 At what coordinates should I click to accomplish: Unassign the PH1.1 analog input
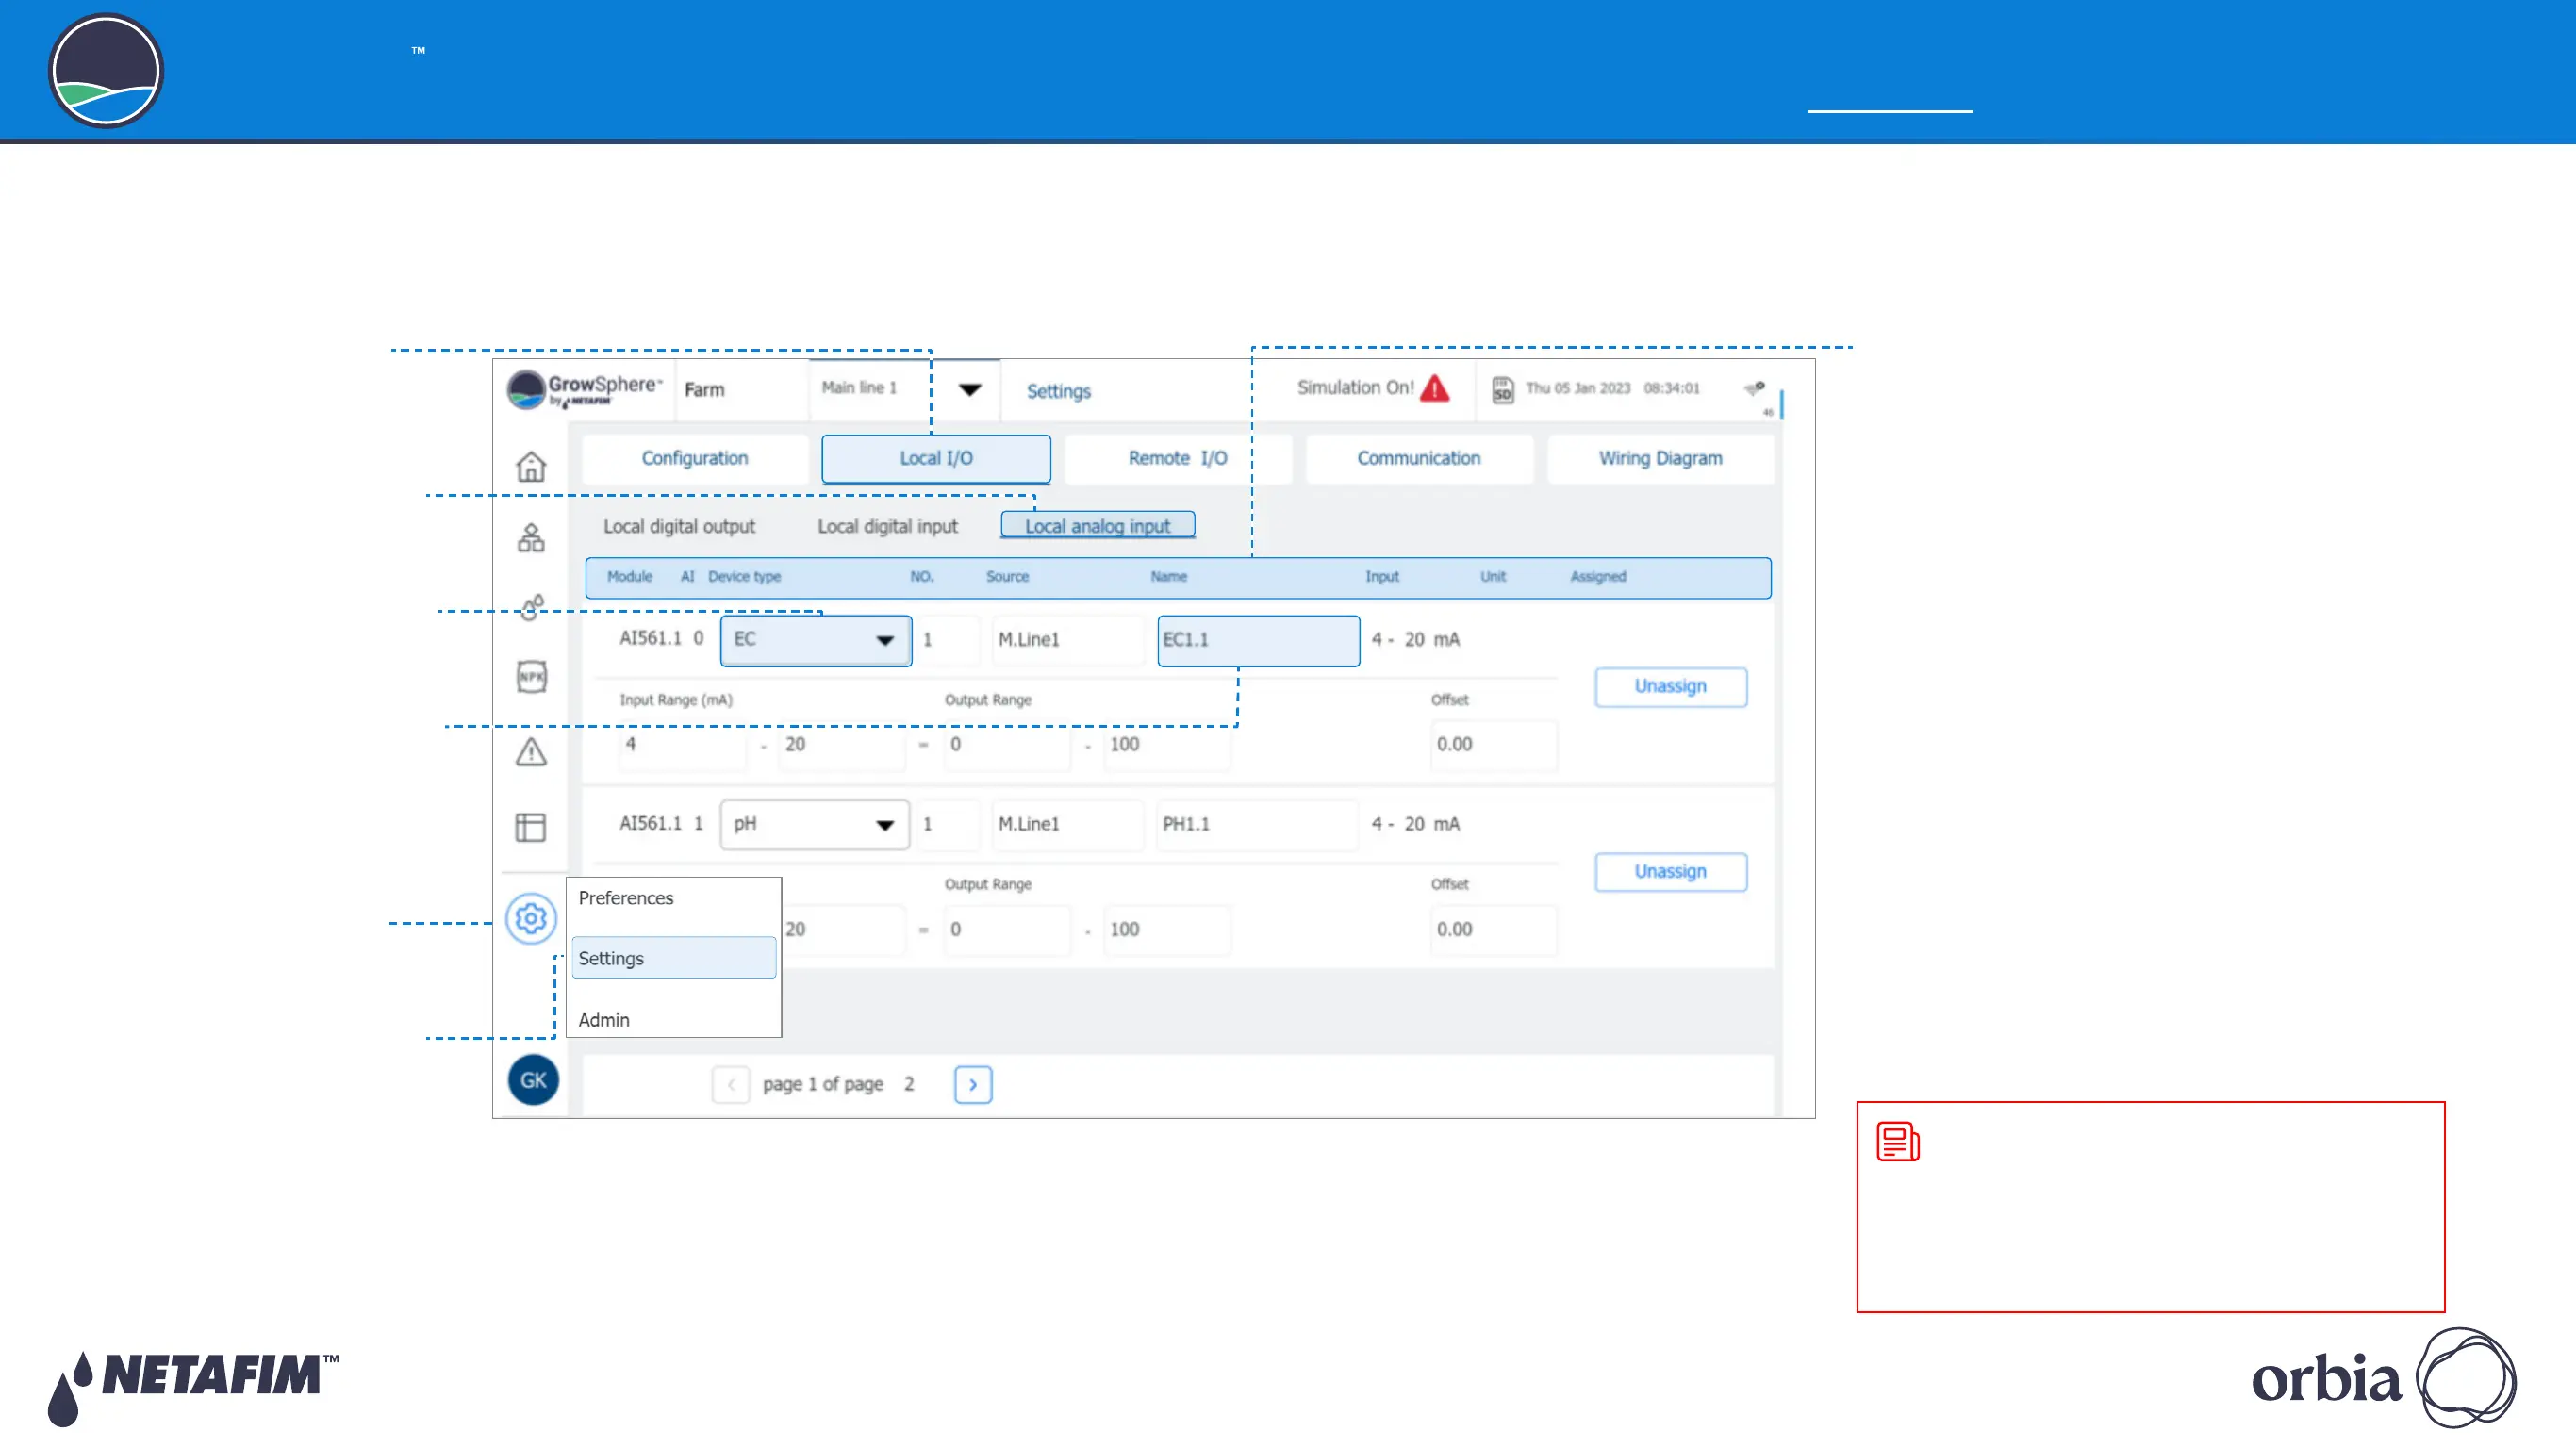tap(1671, 872)
